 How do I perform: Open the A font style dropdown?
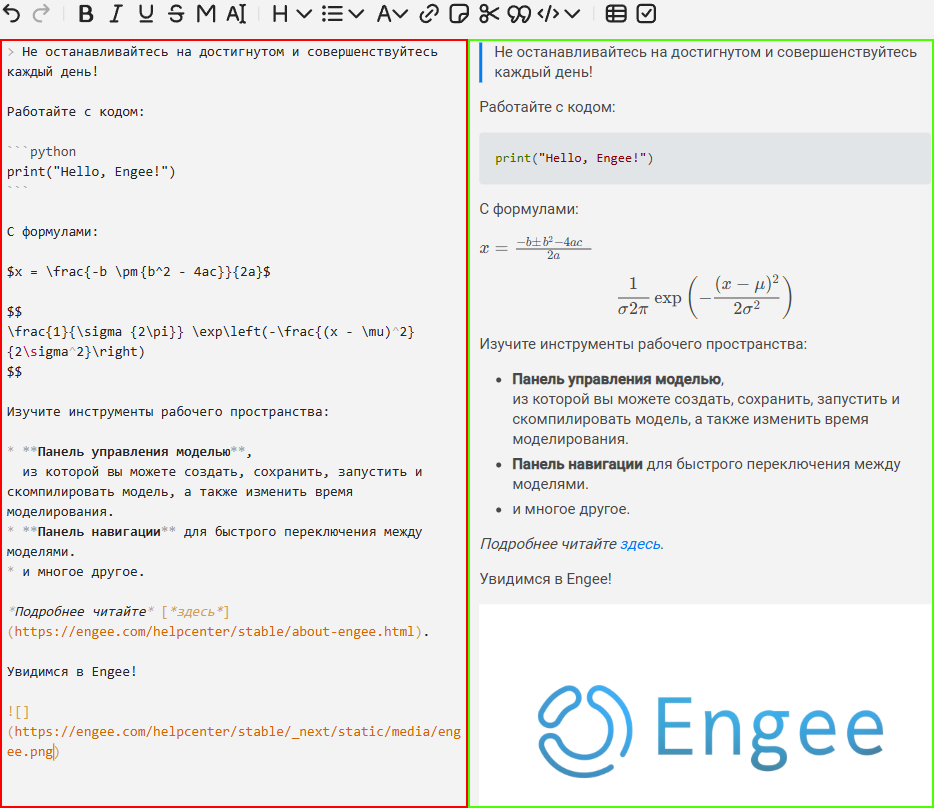[x=392, y=13]
